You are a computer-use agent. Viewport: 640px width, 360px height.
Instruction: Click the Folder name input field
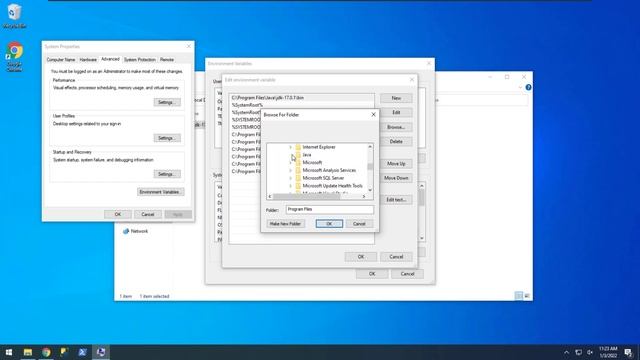[330, 209]
